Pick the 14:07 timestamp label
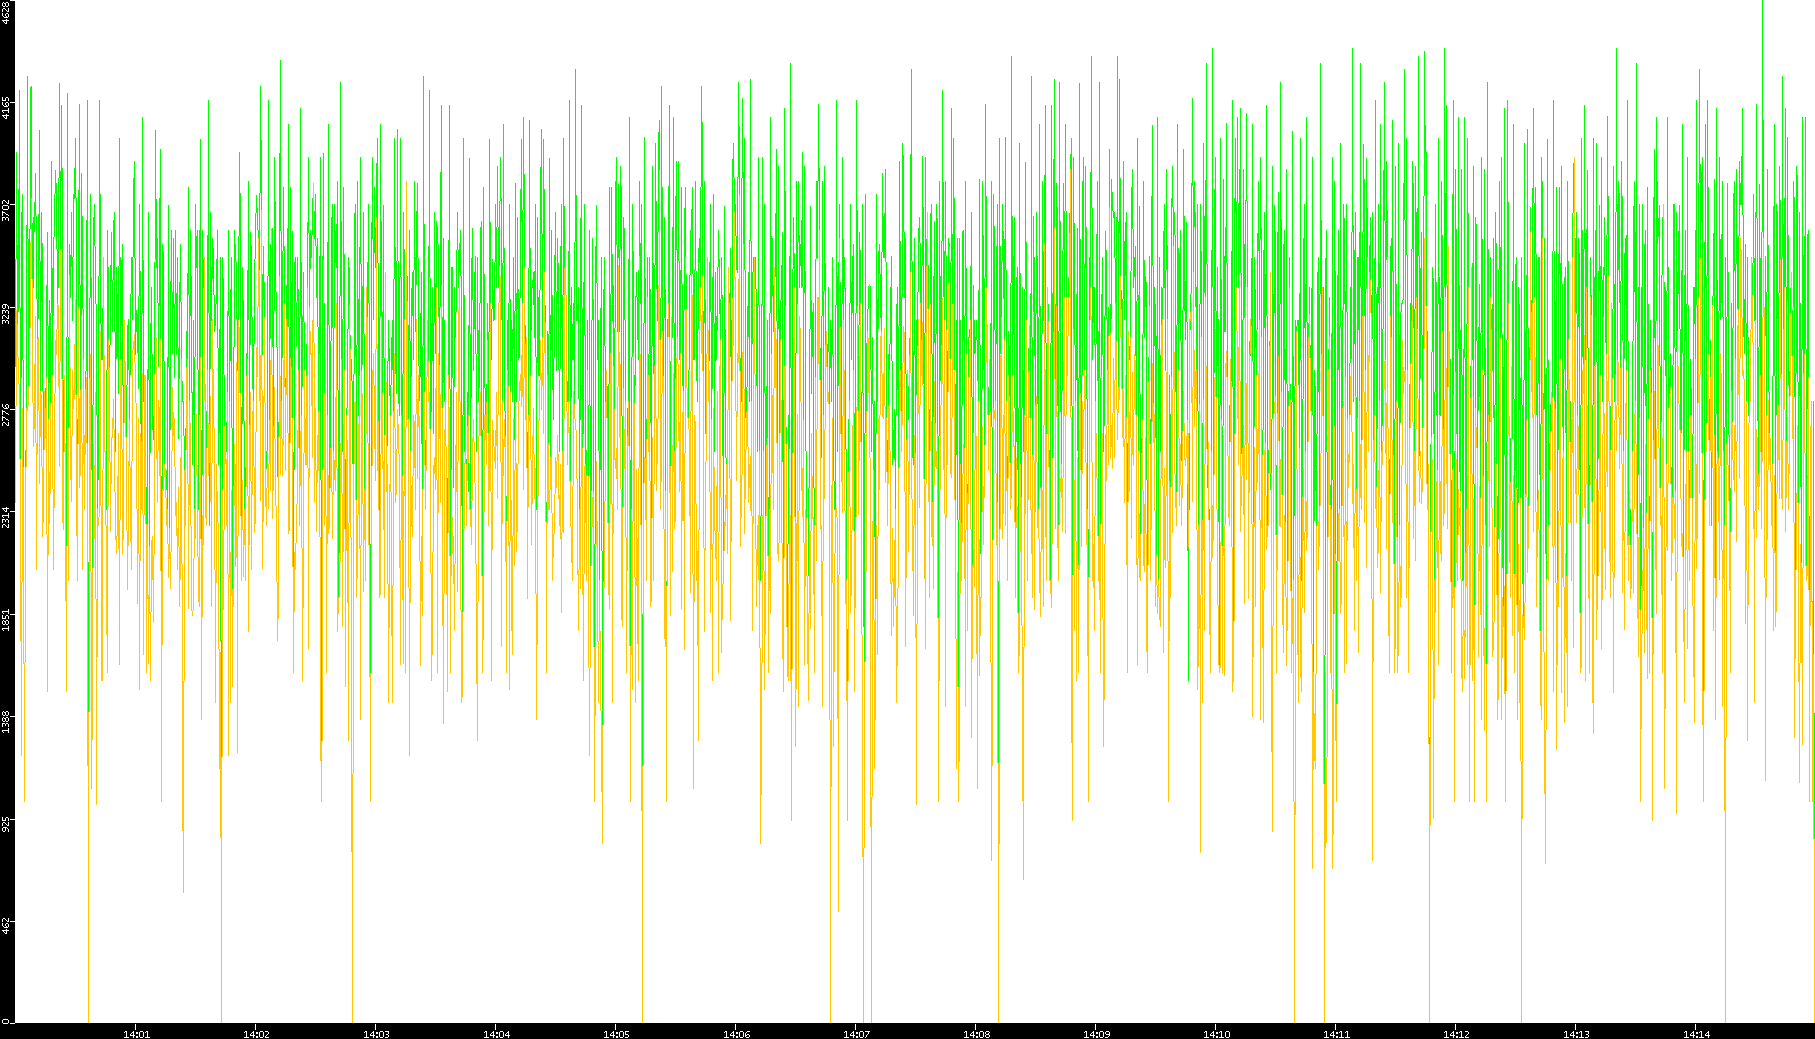 tap(856, 1033)
